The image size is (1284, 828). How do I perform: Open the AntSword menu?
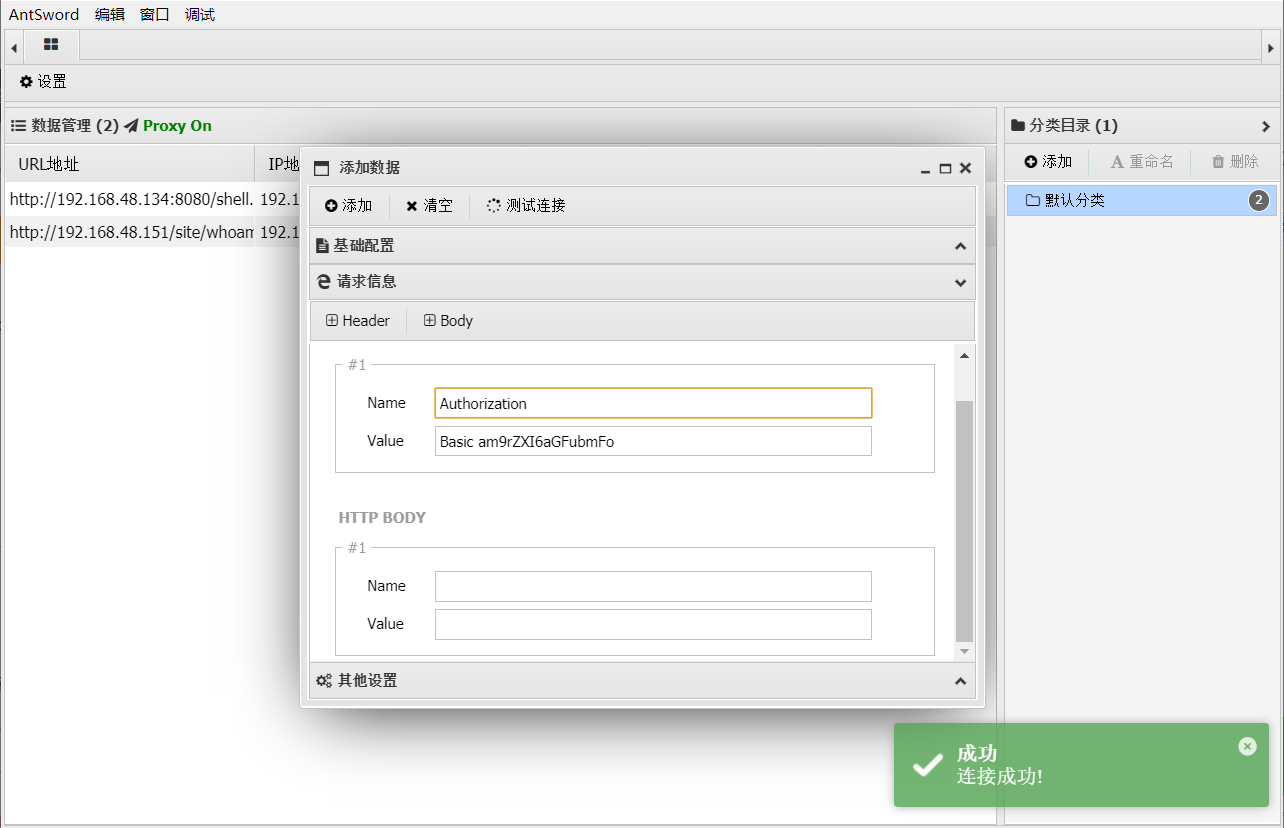(44, 14)
